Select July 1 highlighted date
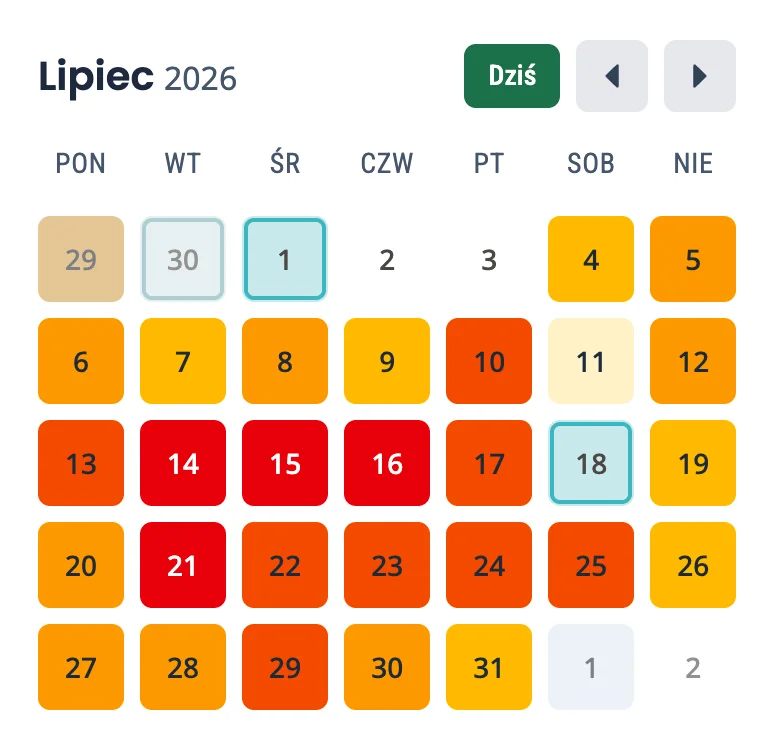Screen dimensions: 774x738 tap(285, 259)
